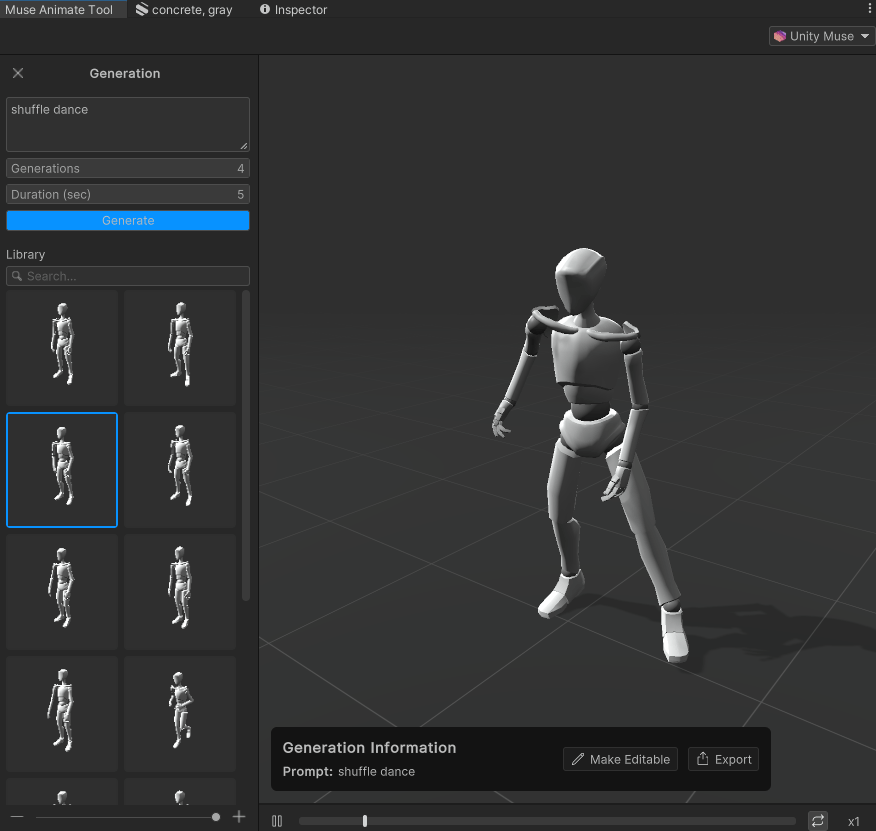
Task: Select fourth-row right running-pose thumbnail
Action: 180,714
